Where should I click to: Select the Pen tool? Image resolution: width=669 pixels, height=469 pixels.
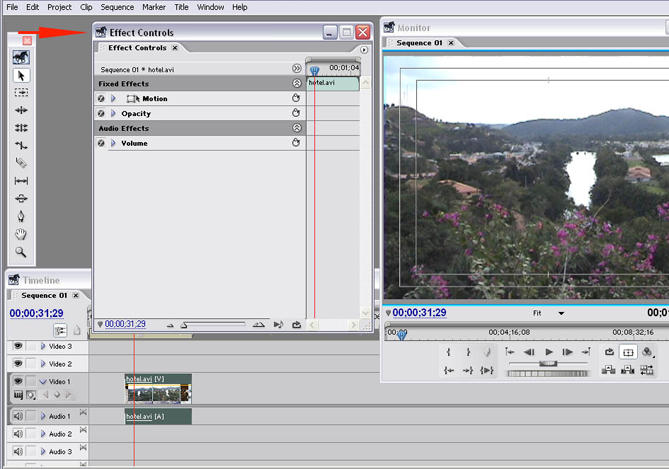click(21, 217)
